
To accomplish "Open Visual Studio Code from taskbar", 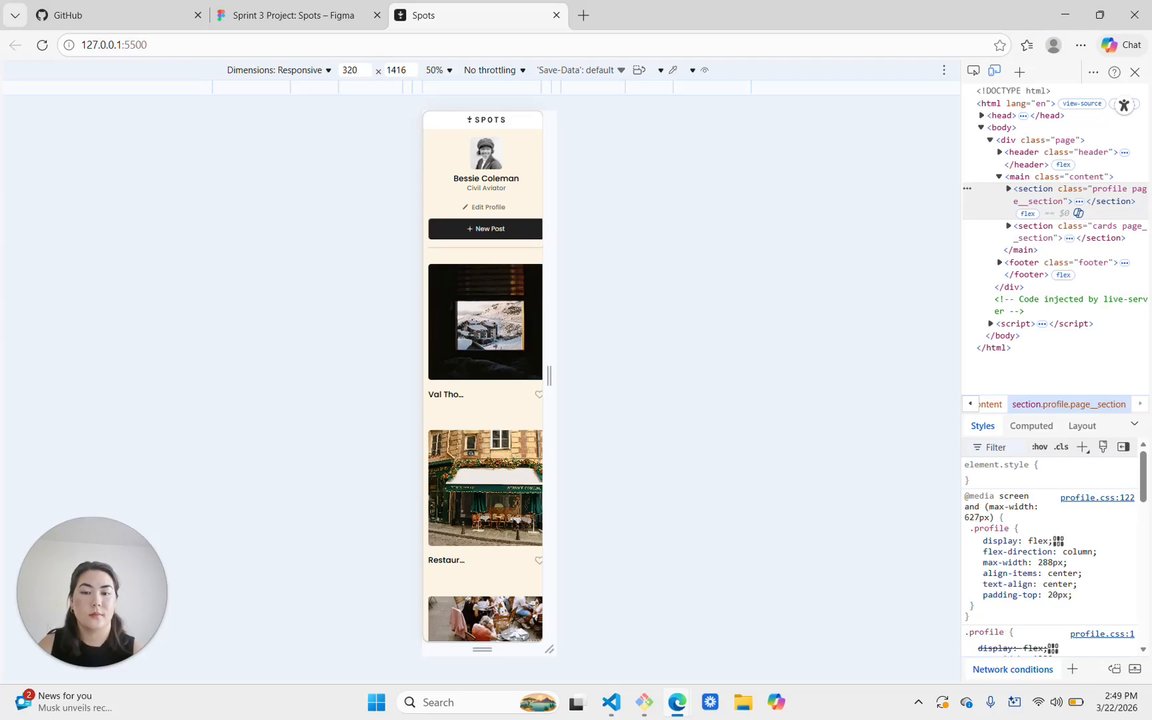I will pos(611,702).
